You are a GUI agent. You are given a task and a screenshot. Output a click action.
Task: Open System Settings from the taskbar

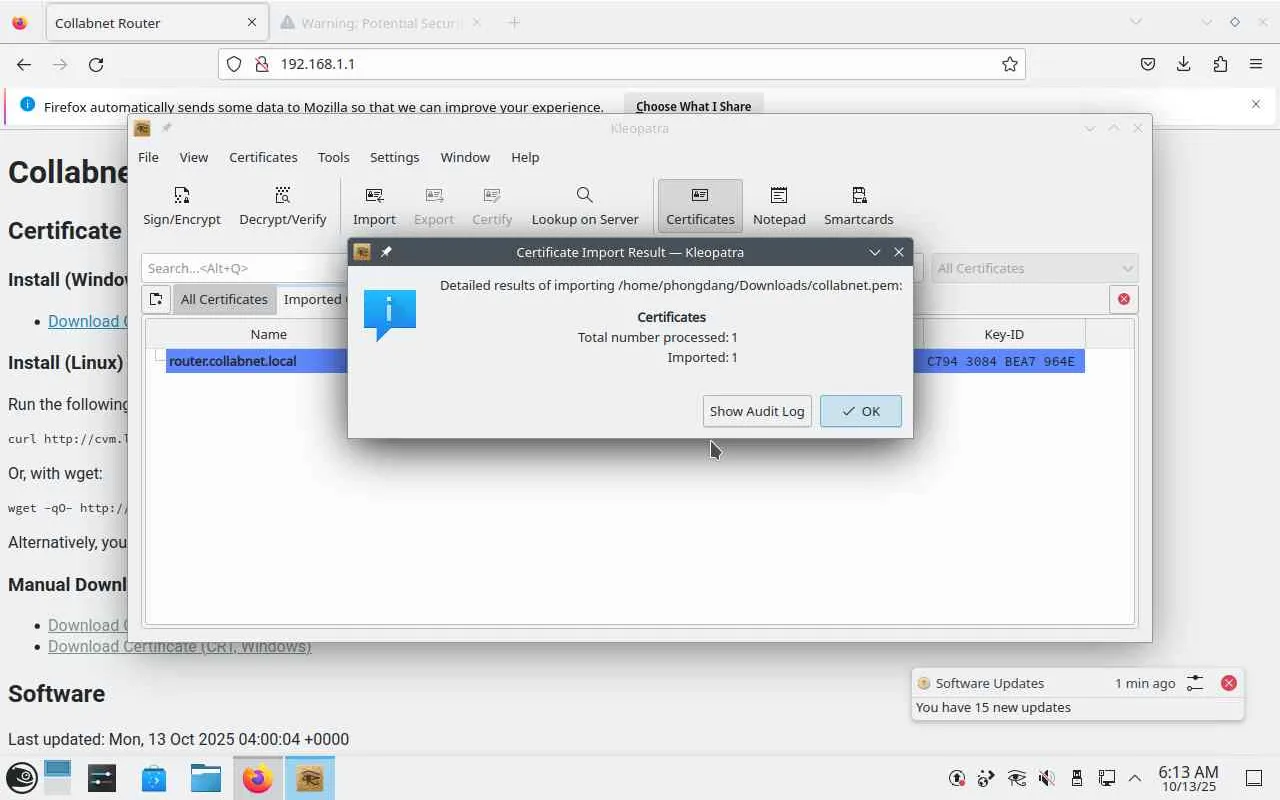(x=102, y=778)
